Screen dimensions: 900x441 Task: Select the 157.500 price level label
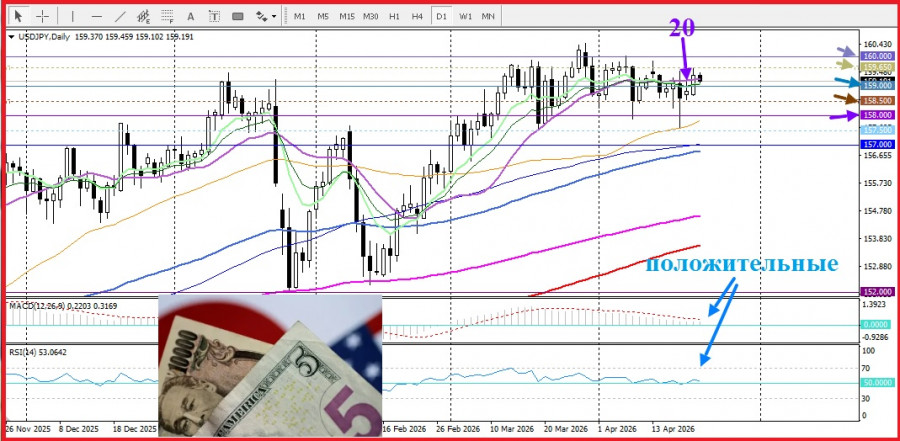click(878, 130)
